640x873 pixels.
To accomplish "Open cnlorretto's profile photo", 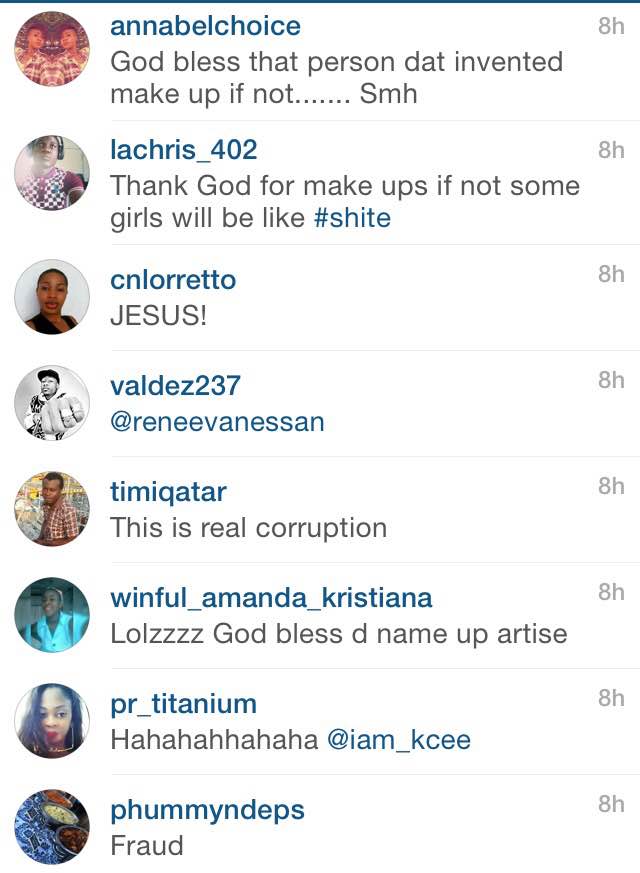I will coord(52,297).
